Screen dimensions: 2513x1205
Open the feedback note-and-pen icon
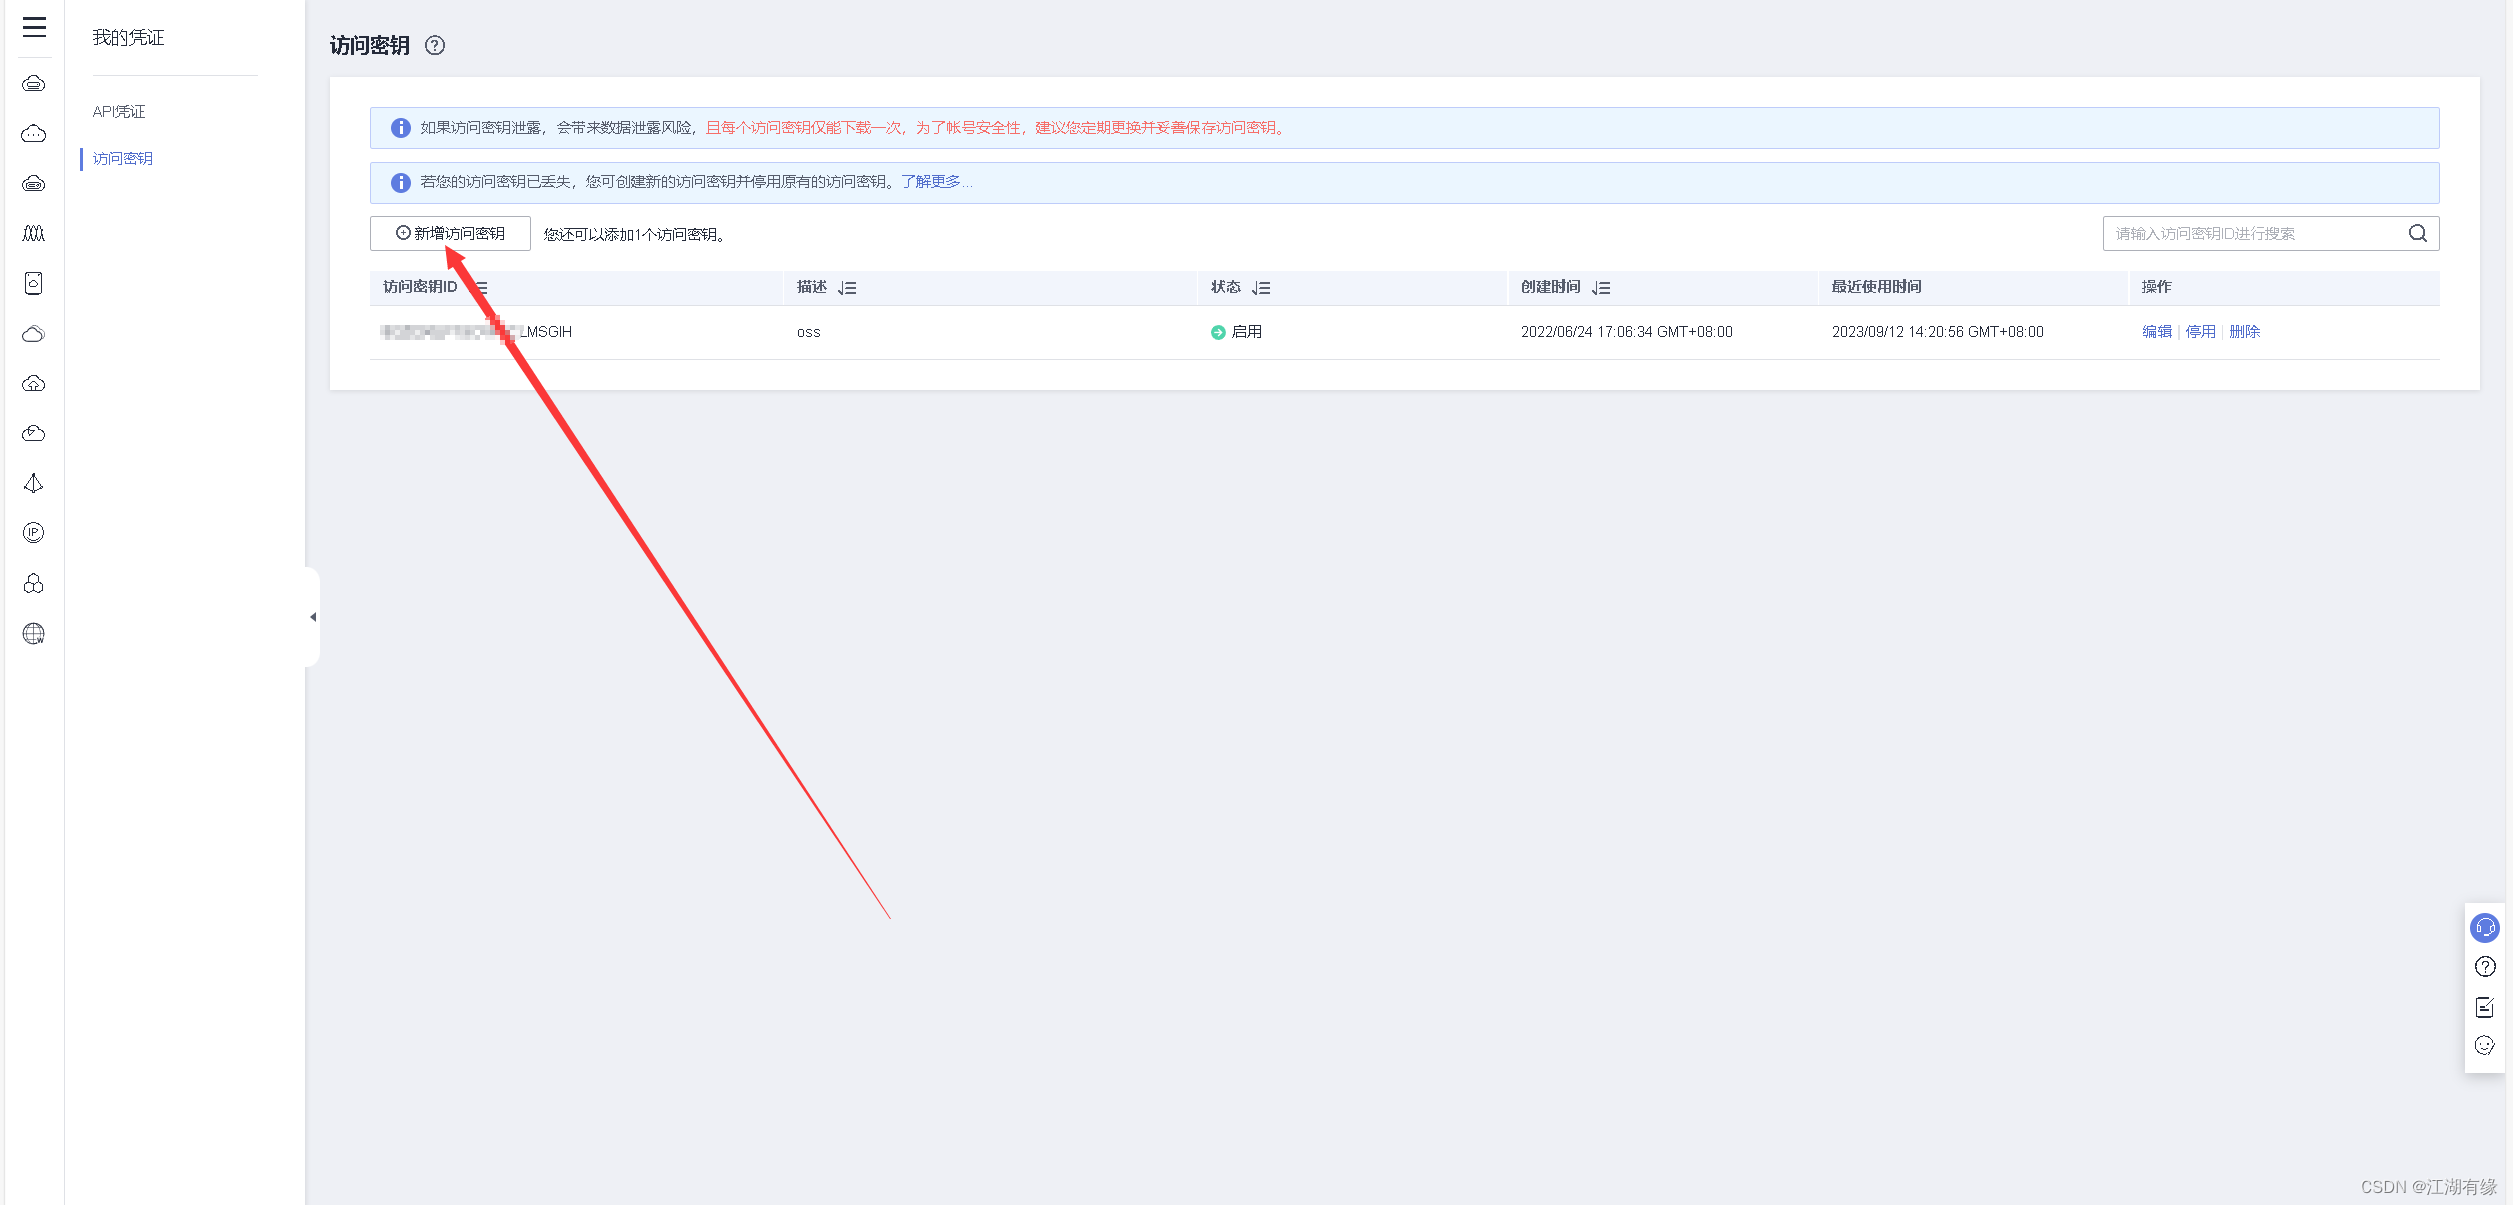2485,1007
